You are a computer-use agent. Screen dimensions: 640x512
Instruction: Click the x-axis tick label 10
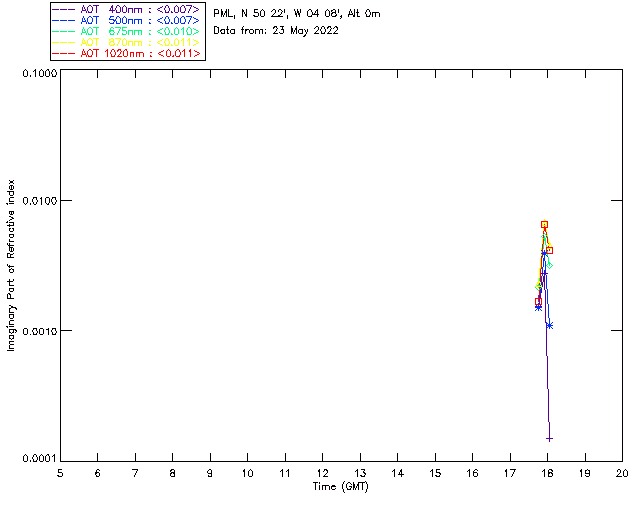click(x=247, y=474)
